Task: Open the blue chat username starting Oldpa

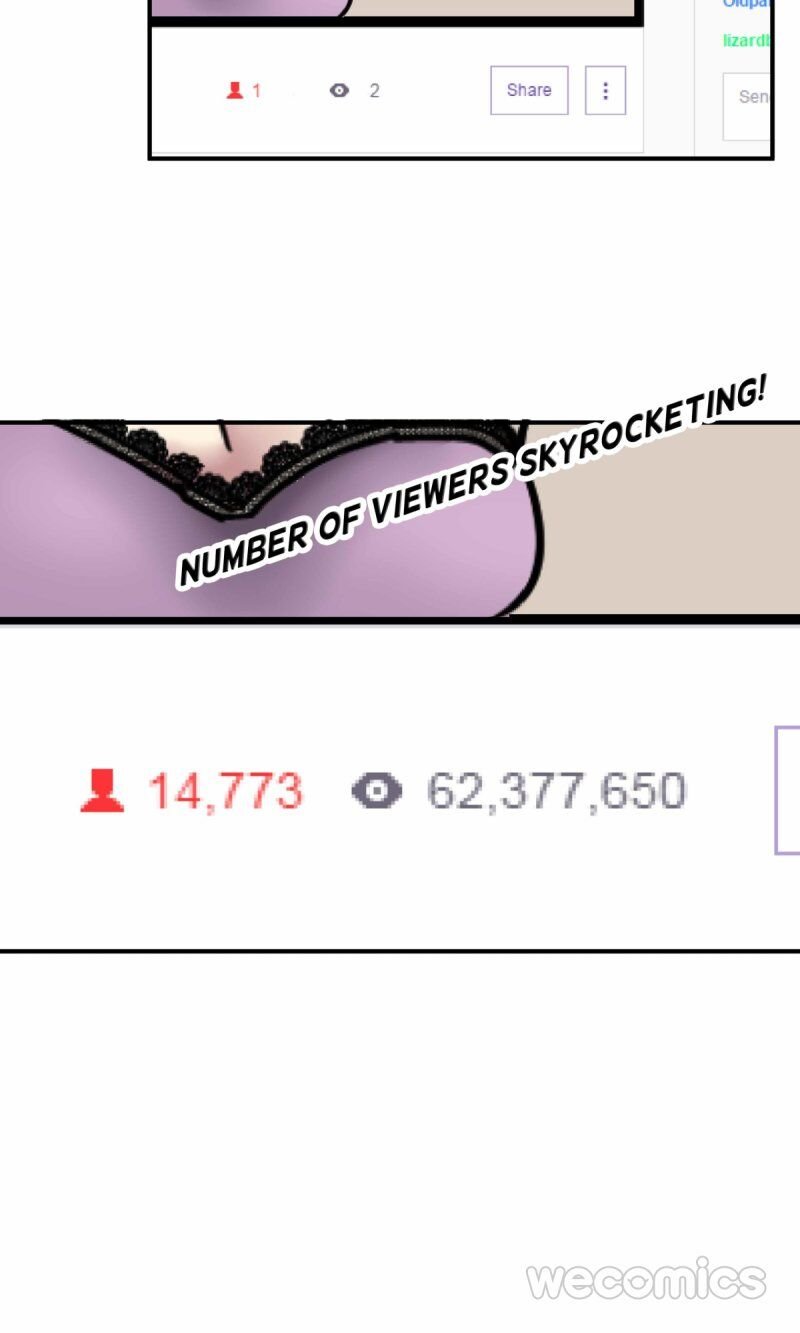Action: click(746, 4)
